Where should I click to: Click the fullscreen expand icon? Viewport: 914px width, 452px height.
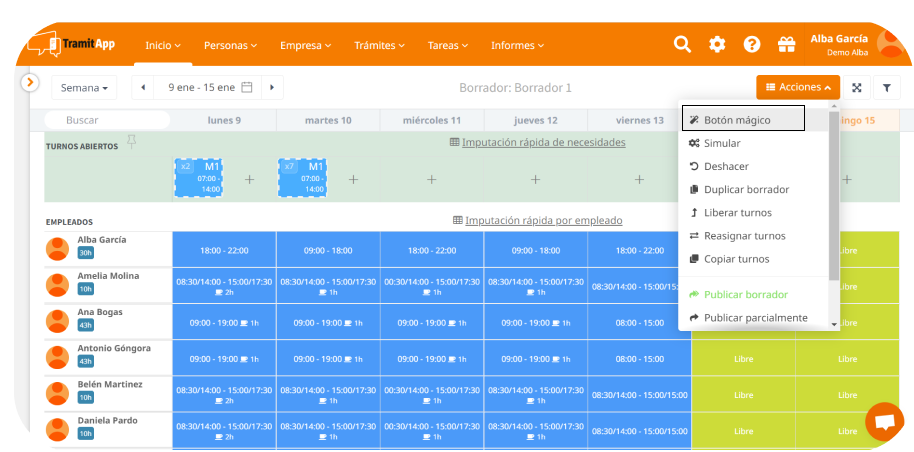857,88
